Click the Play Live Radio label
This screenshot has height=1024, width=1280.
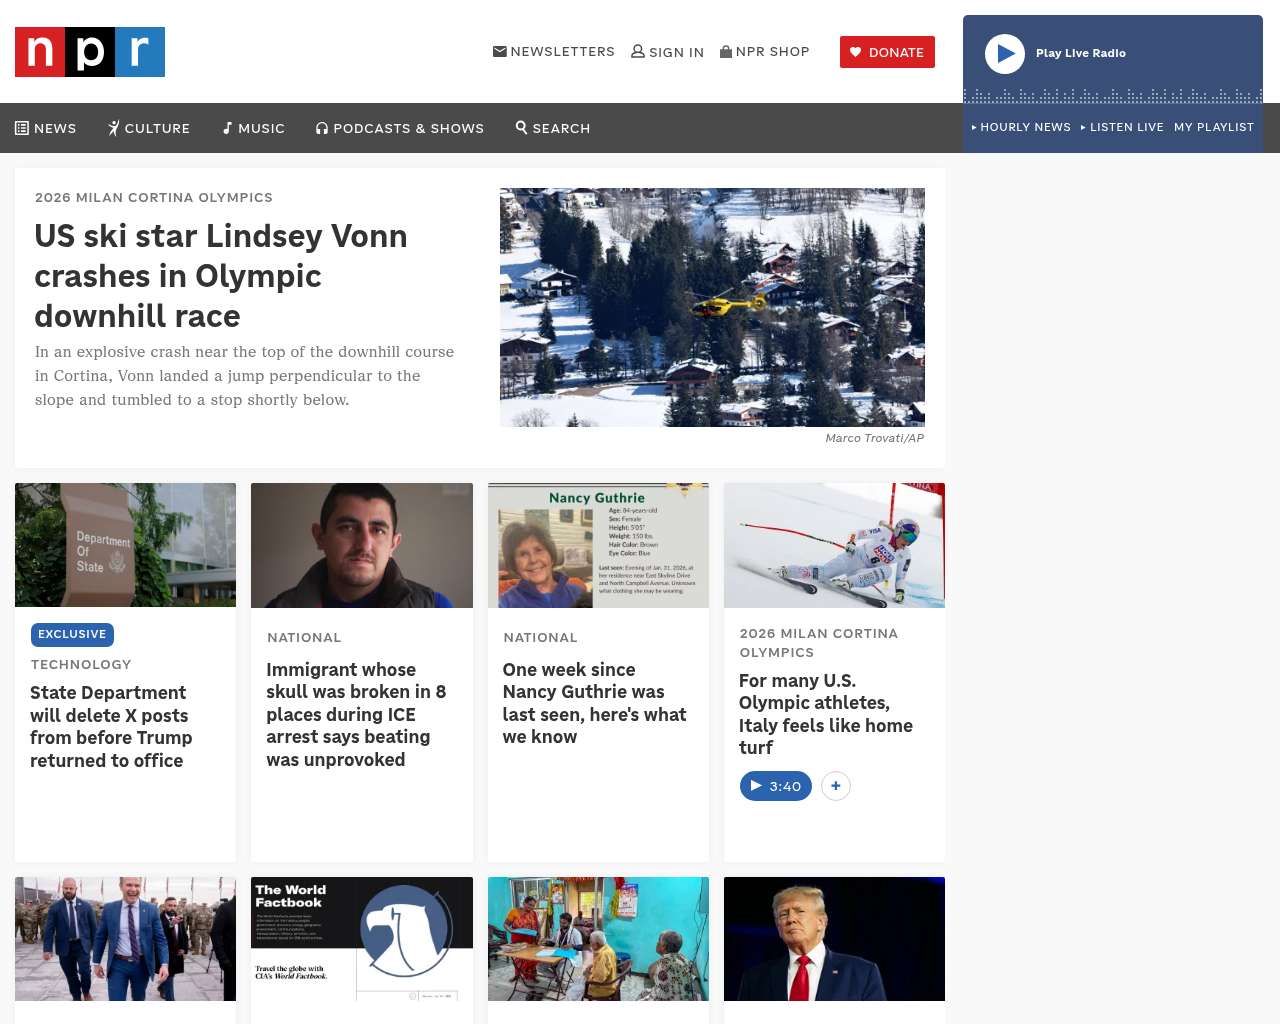click(x=1081, y=53)
